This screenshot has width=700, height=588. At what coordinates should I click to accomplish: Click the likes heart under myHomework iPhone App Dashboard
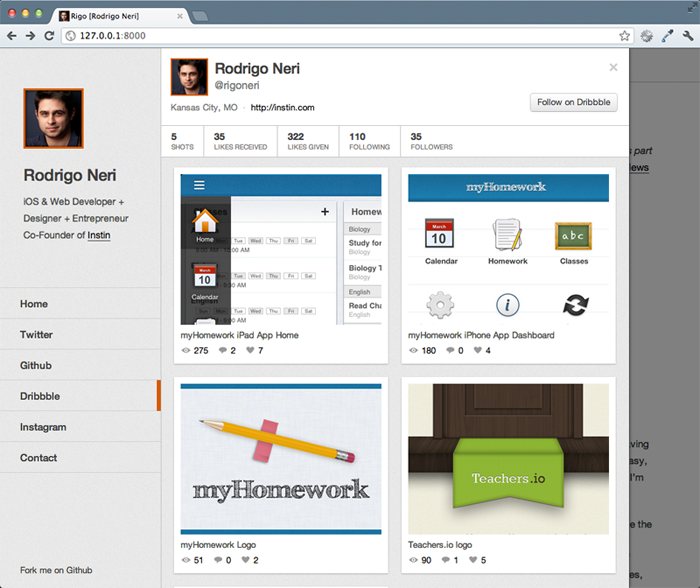click(478, 350)
